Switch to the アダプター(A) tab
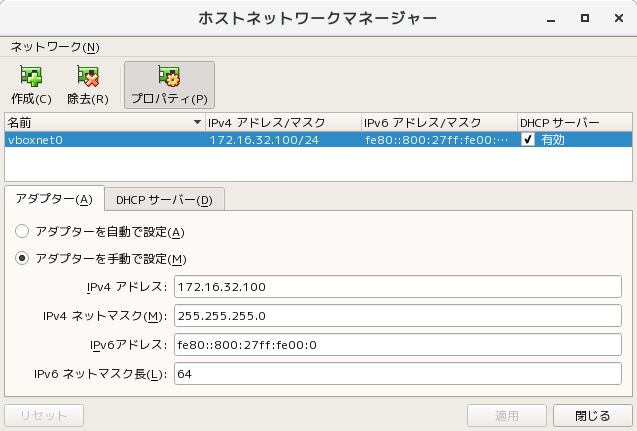Screen dimensions: 637x431 [54, 199]
